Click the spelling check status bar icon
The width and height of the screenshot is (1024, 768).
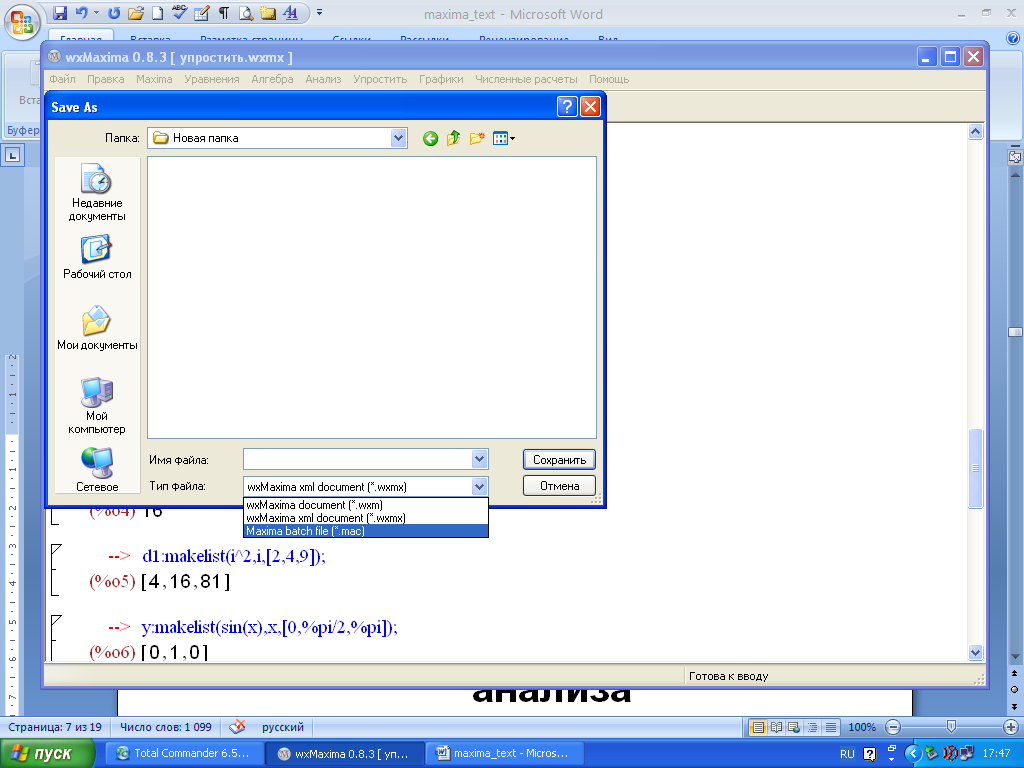click(238, 727)
